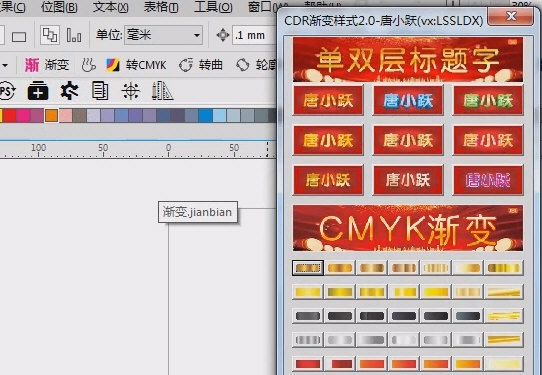Image resolution: width=542 pixels, height=375 pixels.
Task: Apply the green 唐小跃 title style
Action: click(x=488, y=100)
